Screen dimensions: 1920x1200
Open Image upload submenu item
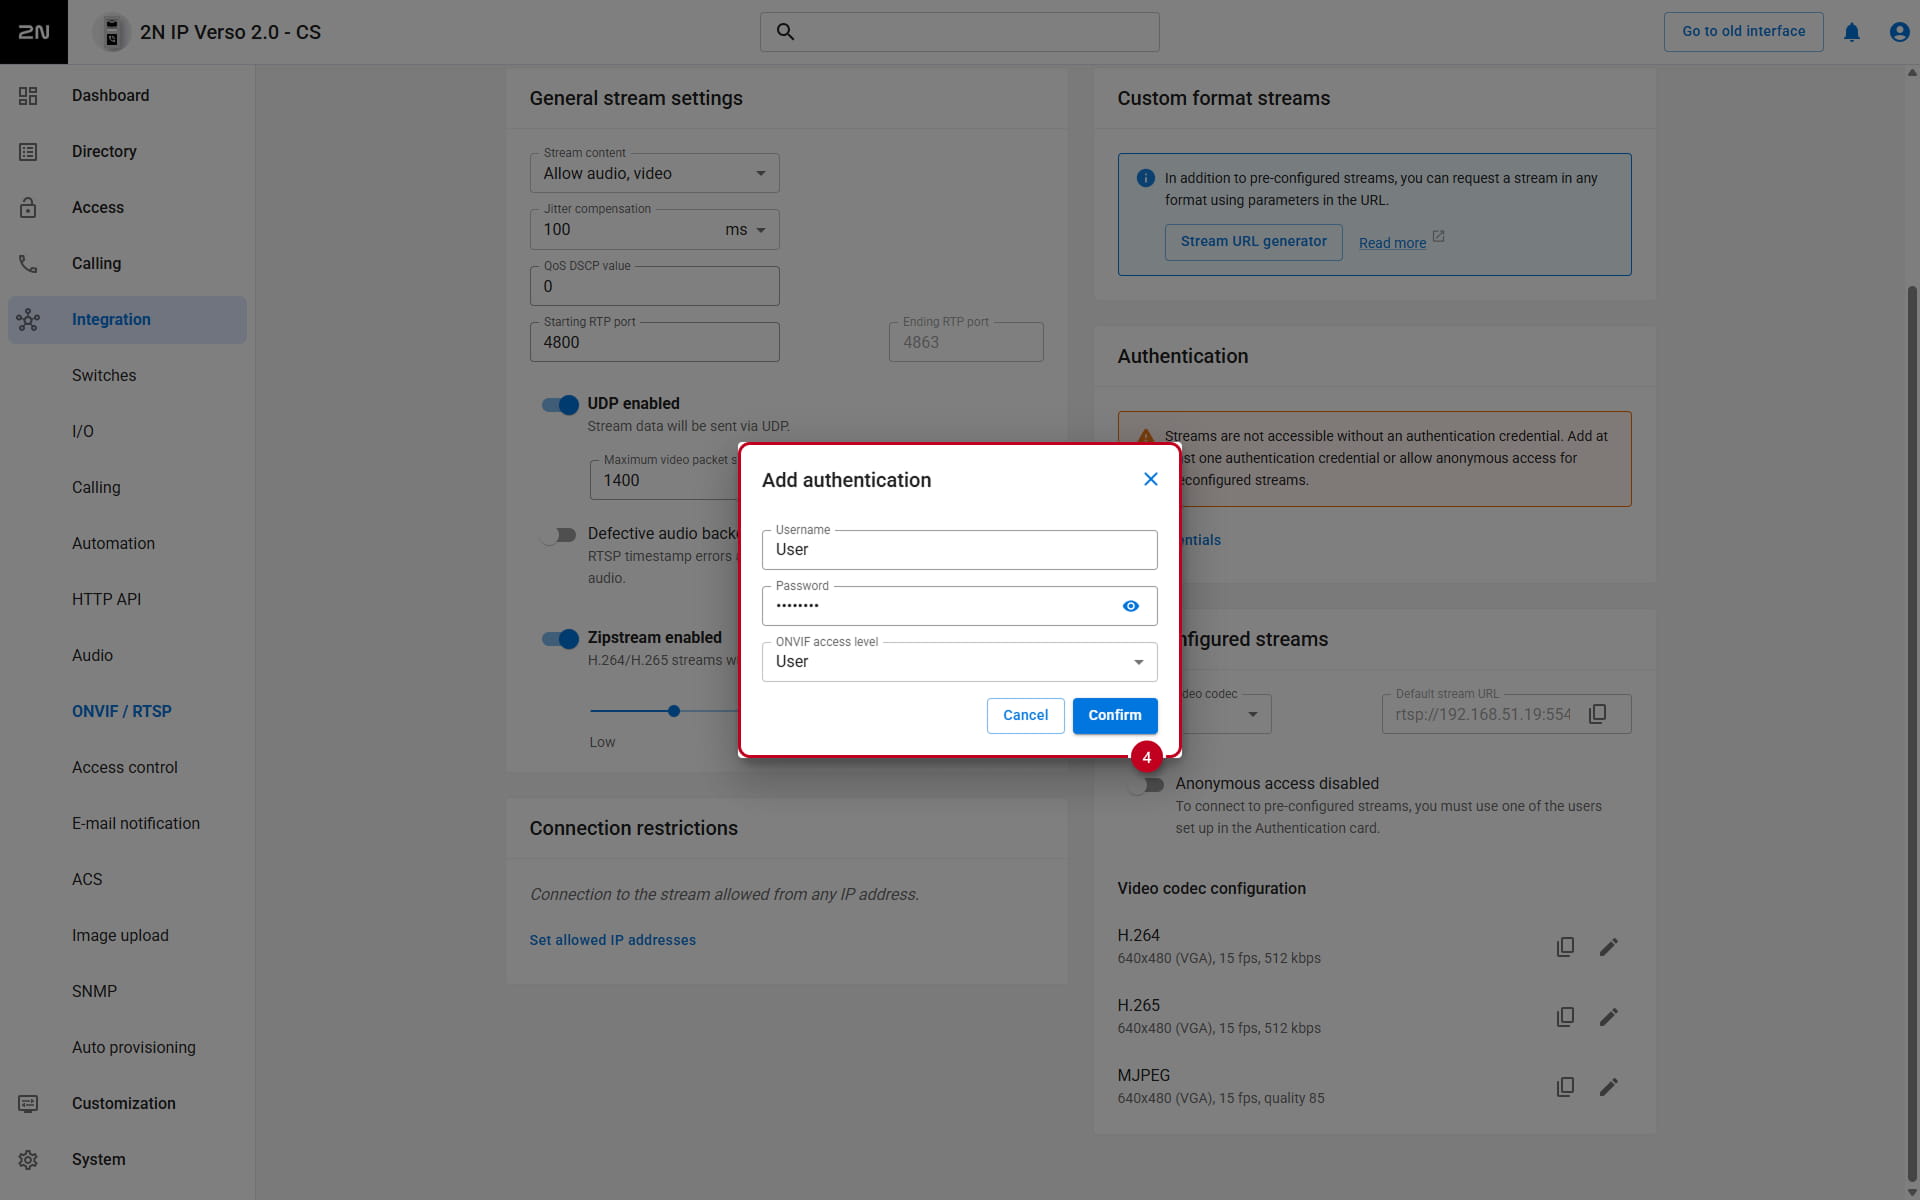tap(120, 936)
